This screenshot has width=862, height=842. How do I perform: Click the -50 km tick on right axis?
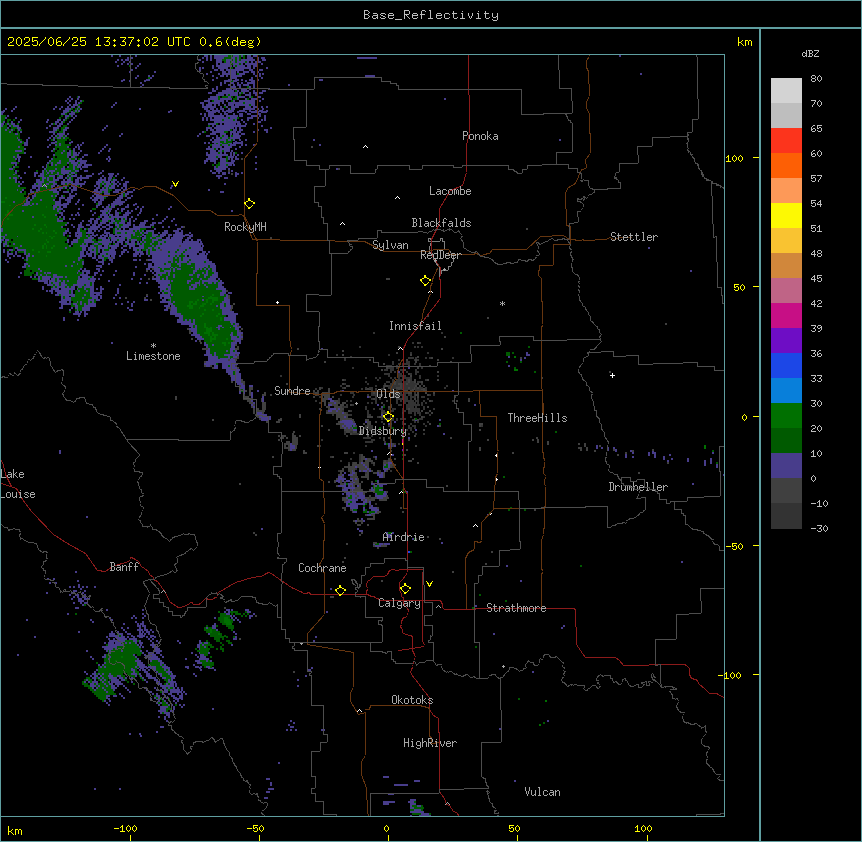tap(734, 546)
